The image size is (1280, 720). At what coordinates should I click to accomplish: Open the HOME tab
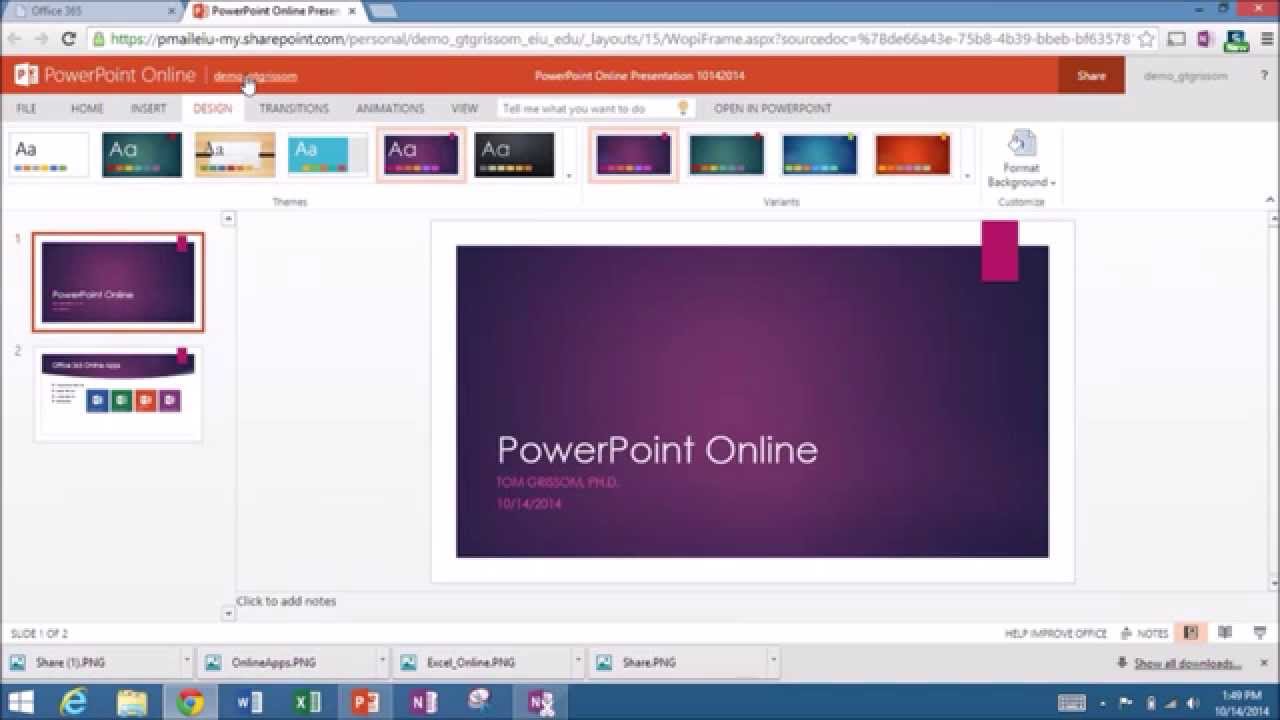(87, 108)
